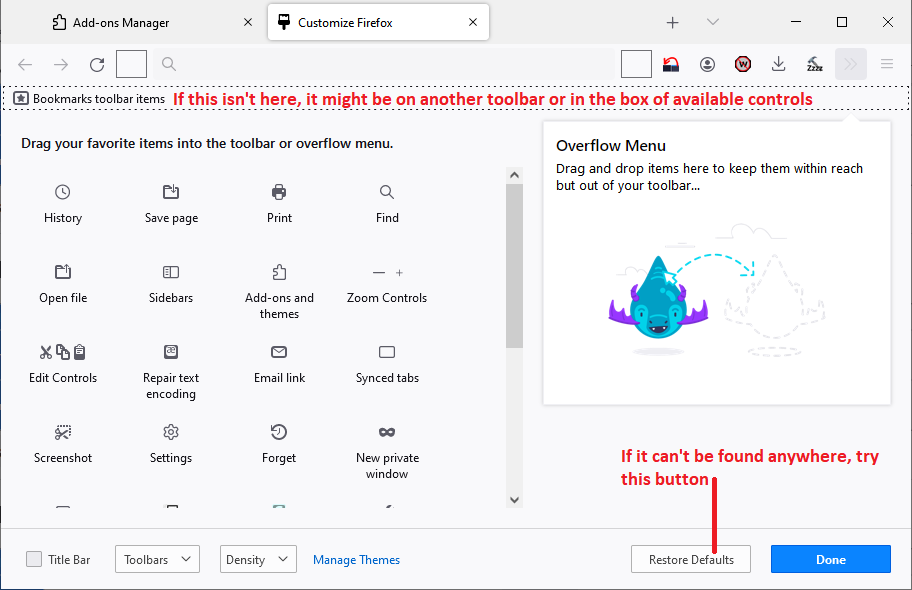
Task: Click the Forward arrow in the toolbar
Action: [x=61, y=64]
